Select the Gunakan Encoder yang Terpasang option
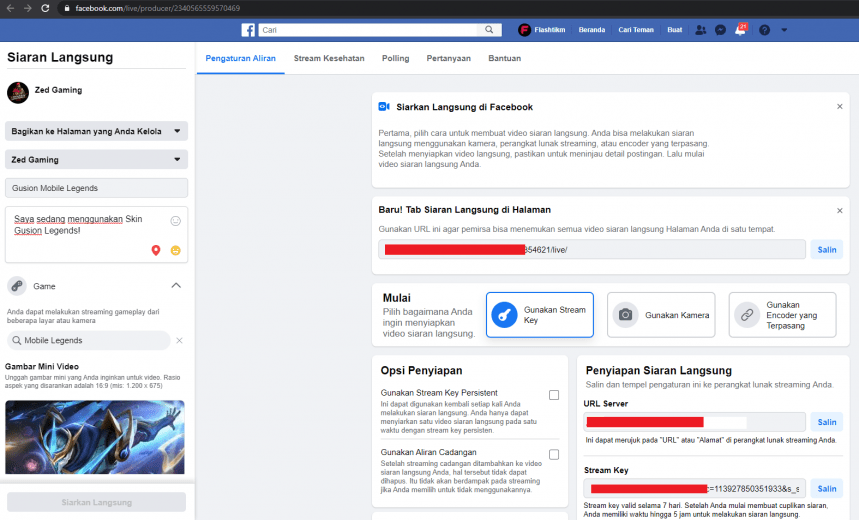This screenshot has width=859, height=520. point(782,315)
